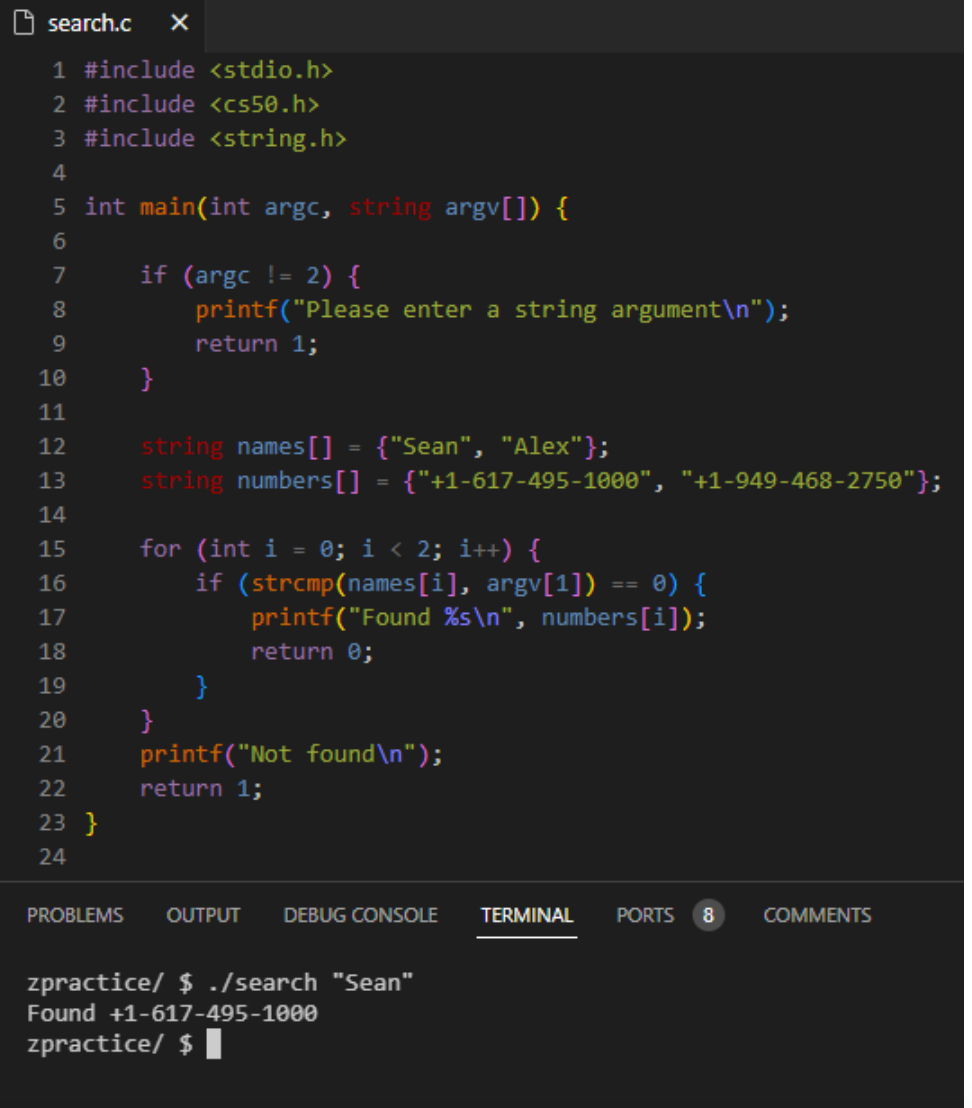Open the DEBUG CONSOLE tab
Image resolution: width=972 pixels, height=1108 pixels.
pos(360,915)
